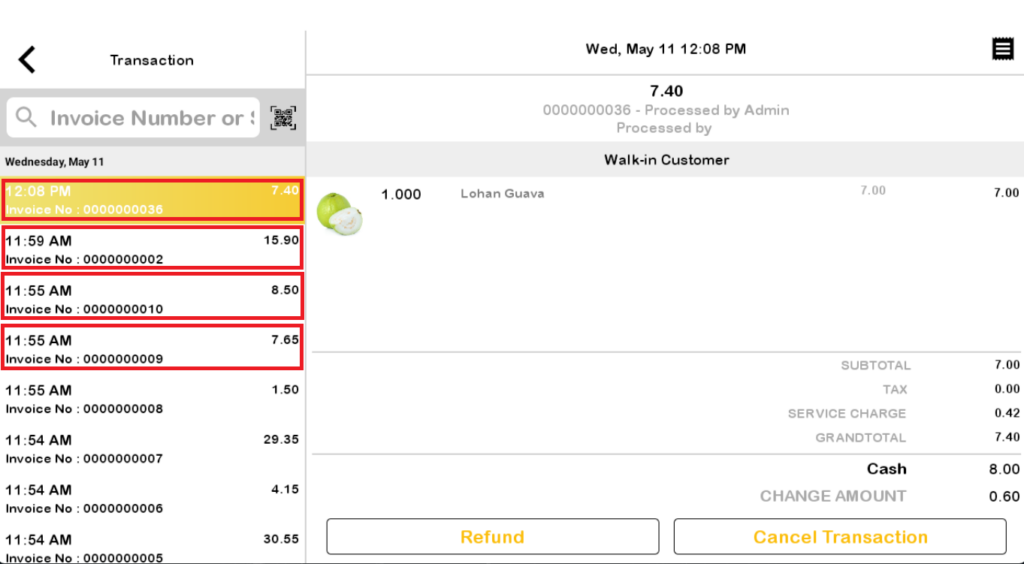
Task: Select invoice 0000000005 for 30.55
Action: [x=152, y=547]
